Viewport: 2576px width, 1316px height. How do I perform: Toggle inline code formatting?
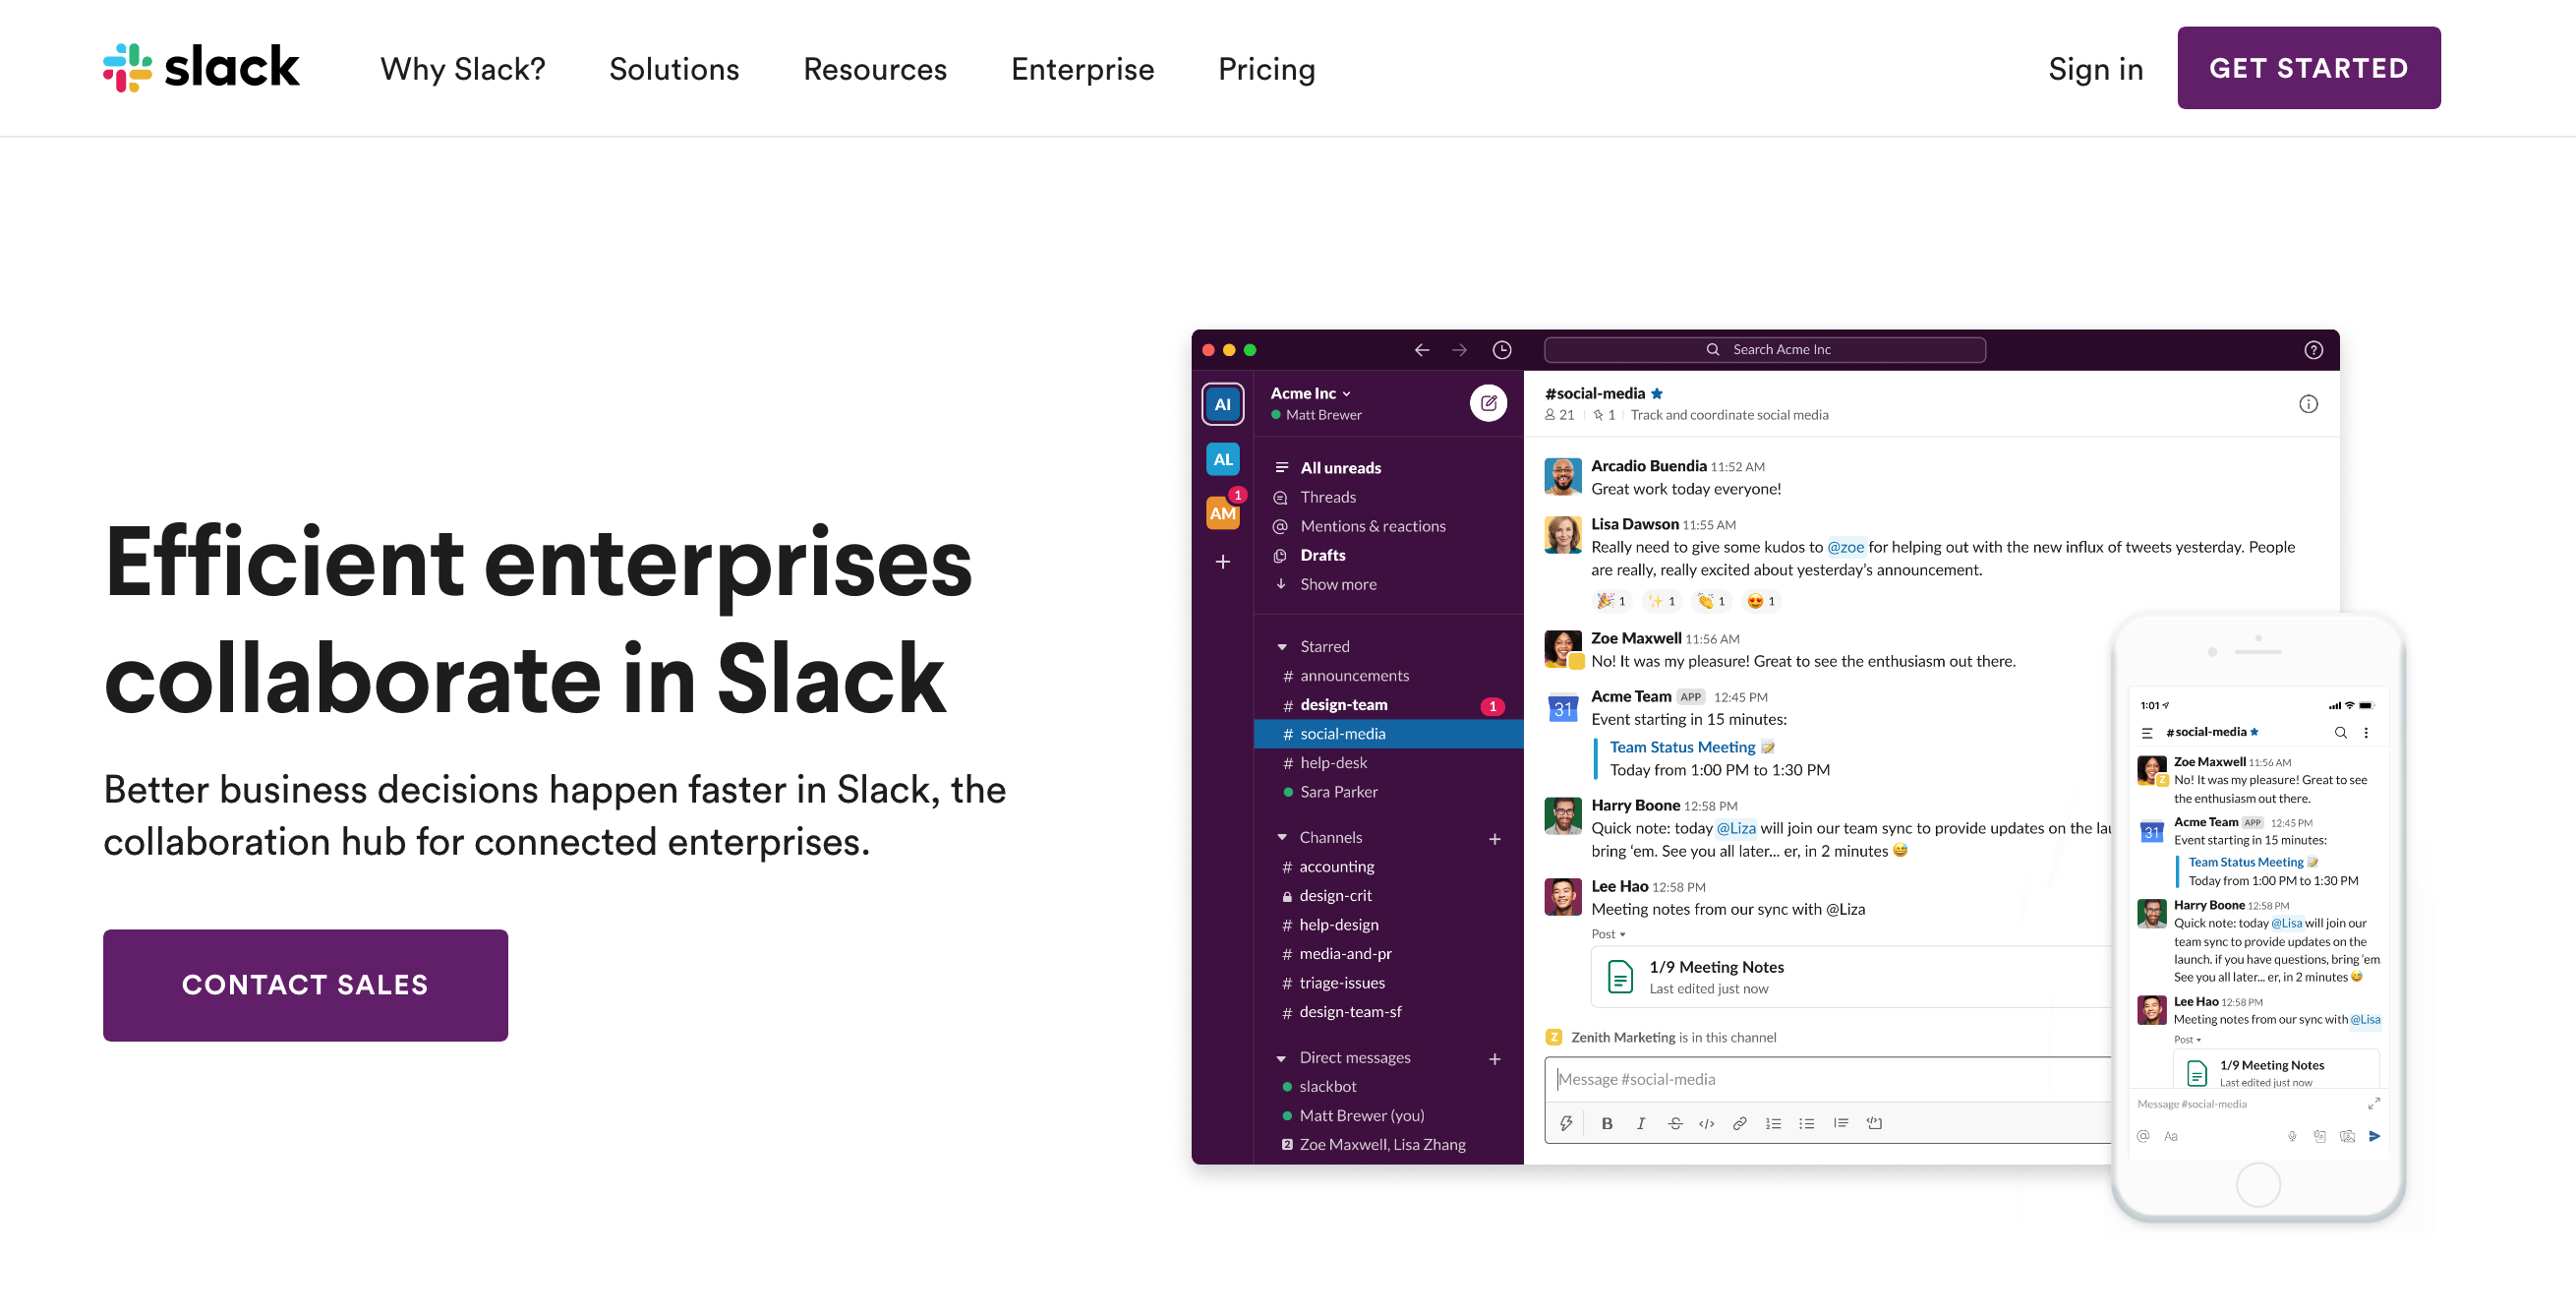point(1707,1124)
